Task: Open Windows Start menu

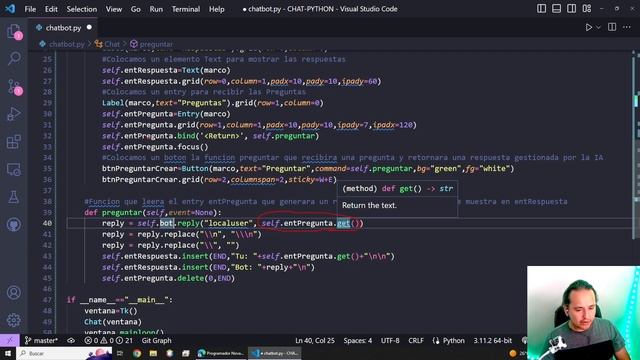Action: point(8,353)
